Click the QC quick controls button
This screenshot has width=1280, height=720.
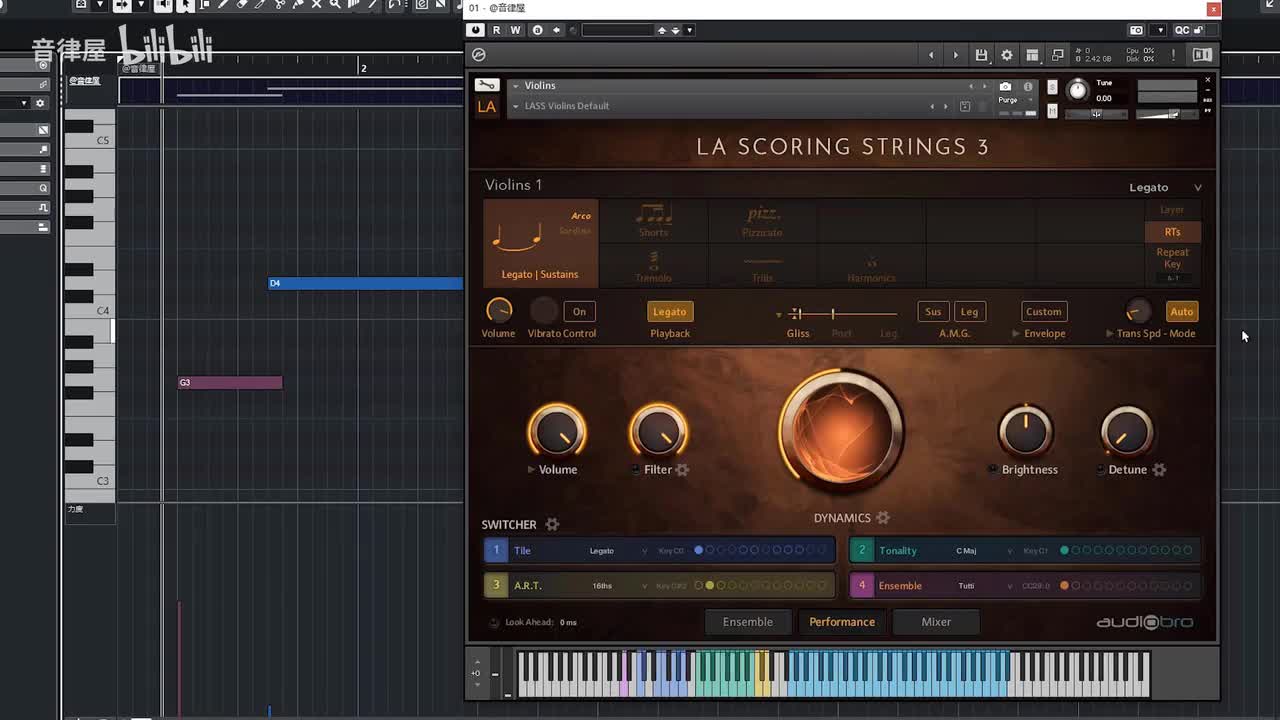click(1182, 30)
